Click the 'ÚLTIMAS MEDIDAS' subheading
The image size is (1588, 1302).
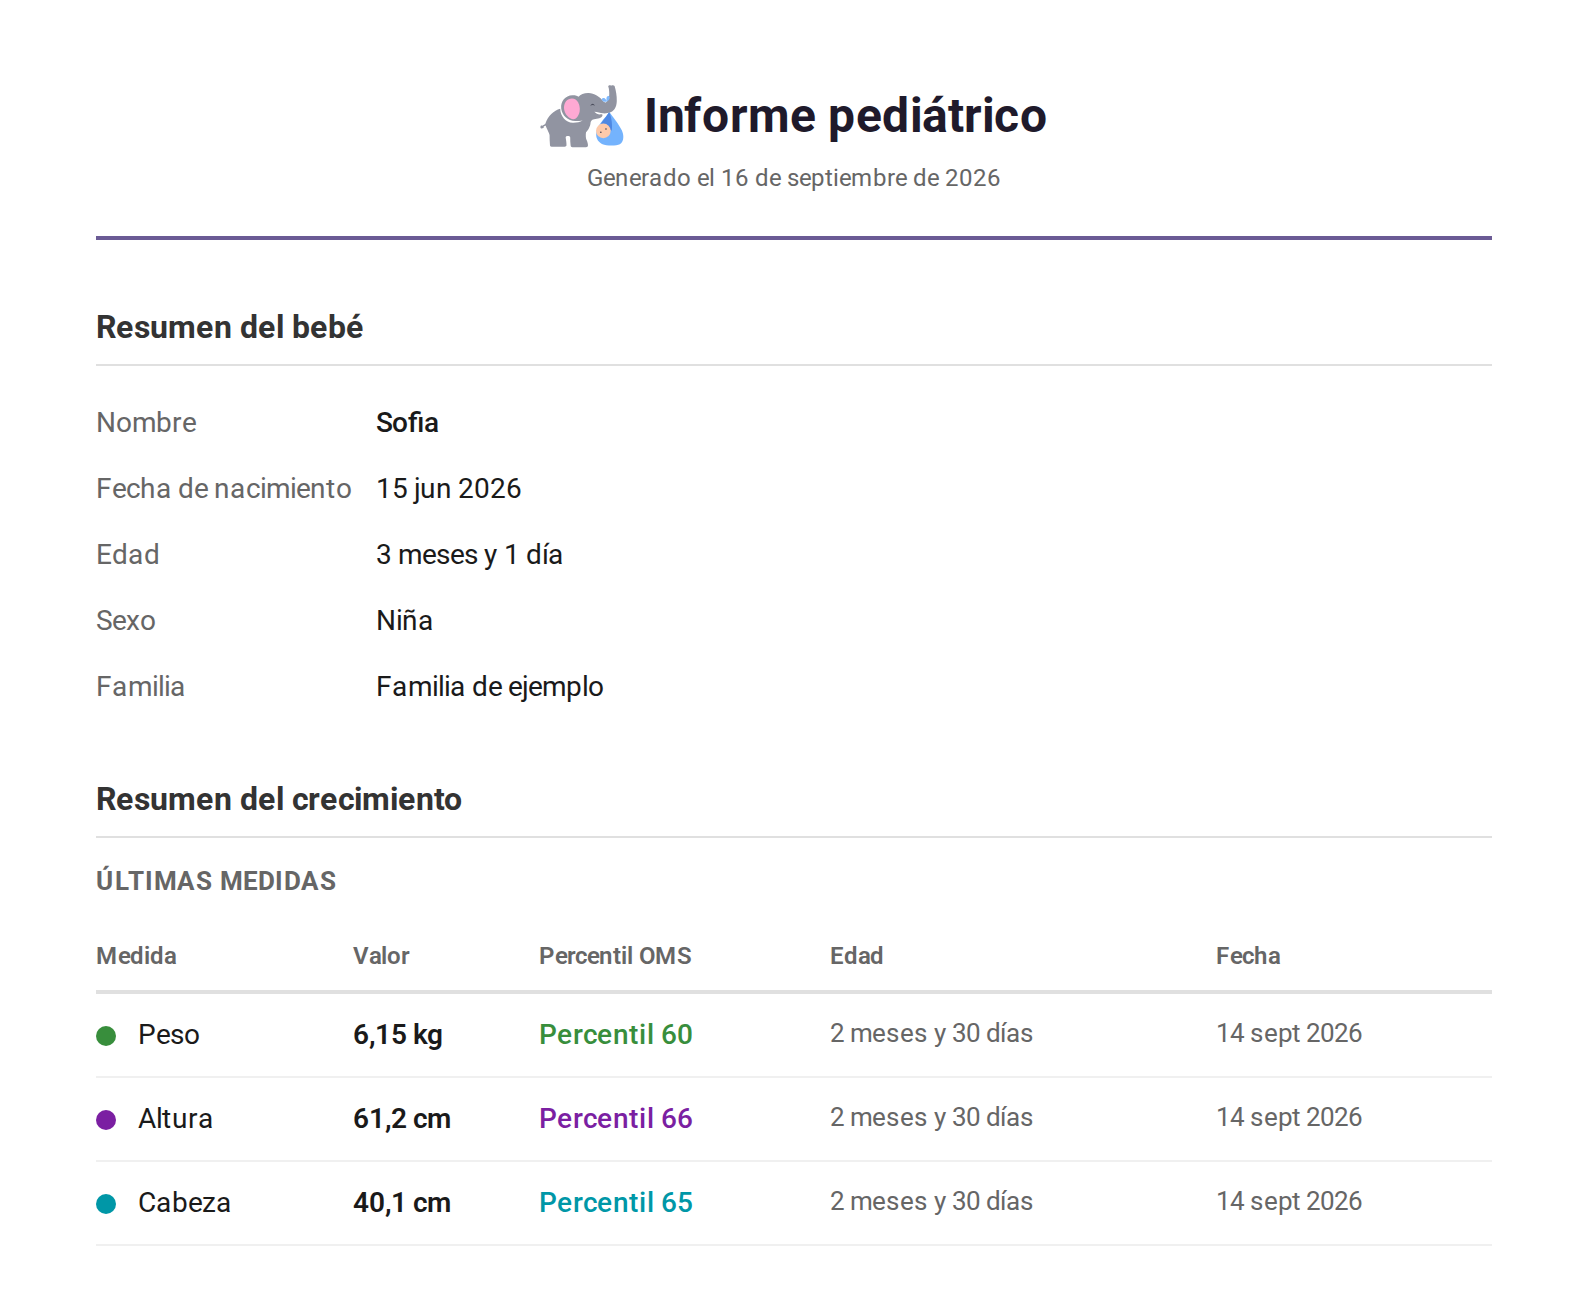point(216,880)
